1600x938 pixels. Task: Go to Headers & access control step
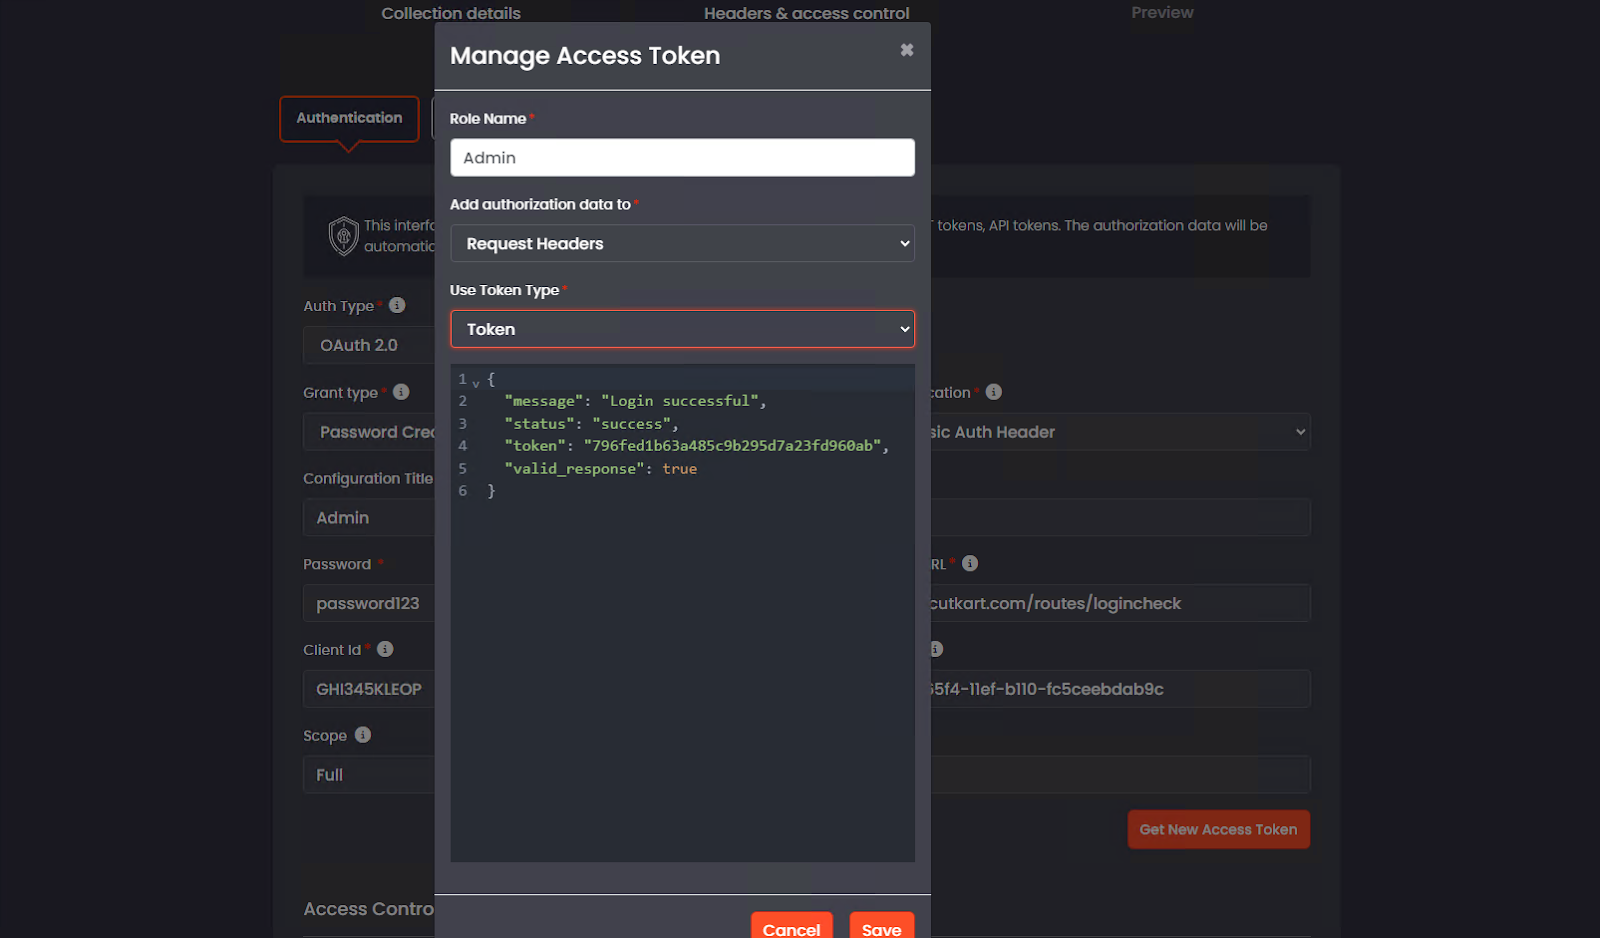point(807,13)
